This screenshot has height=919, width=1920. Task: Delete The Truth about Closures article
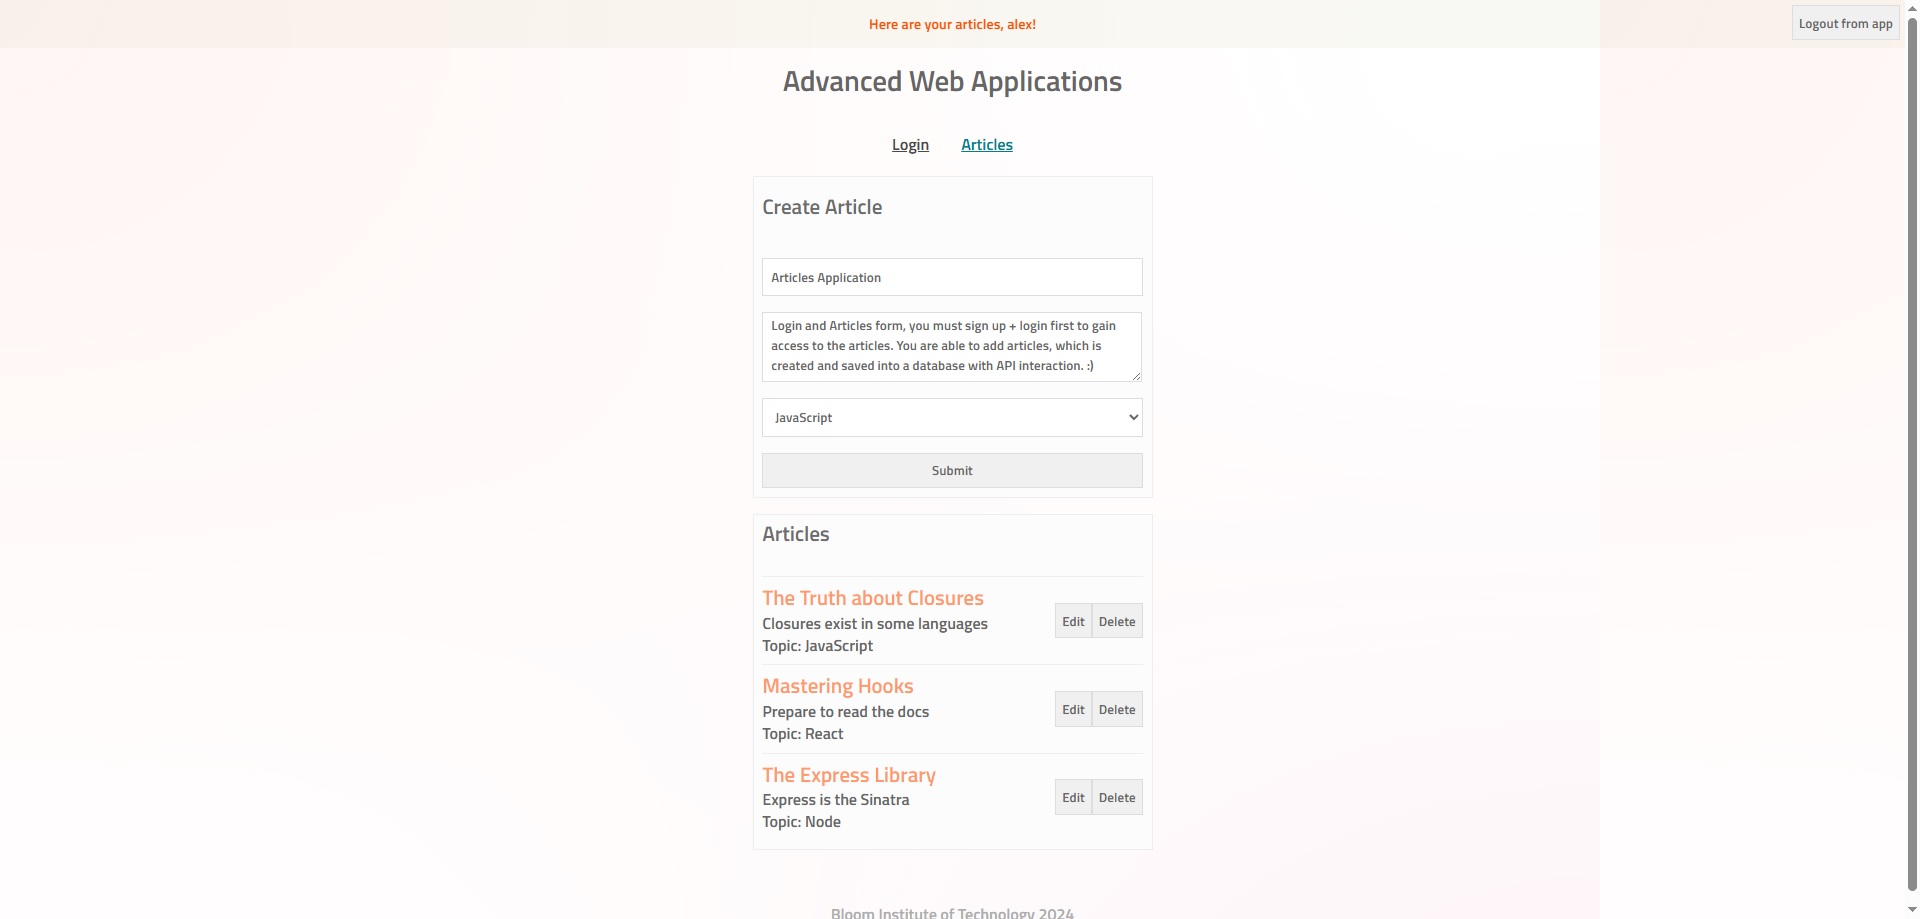pos(1117,621)
